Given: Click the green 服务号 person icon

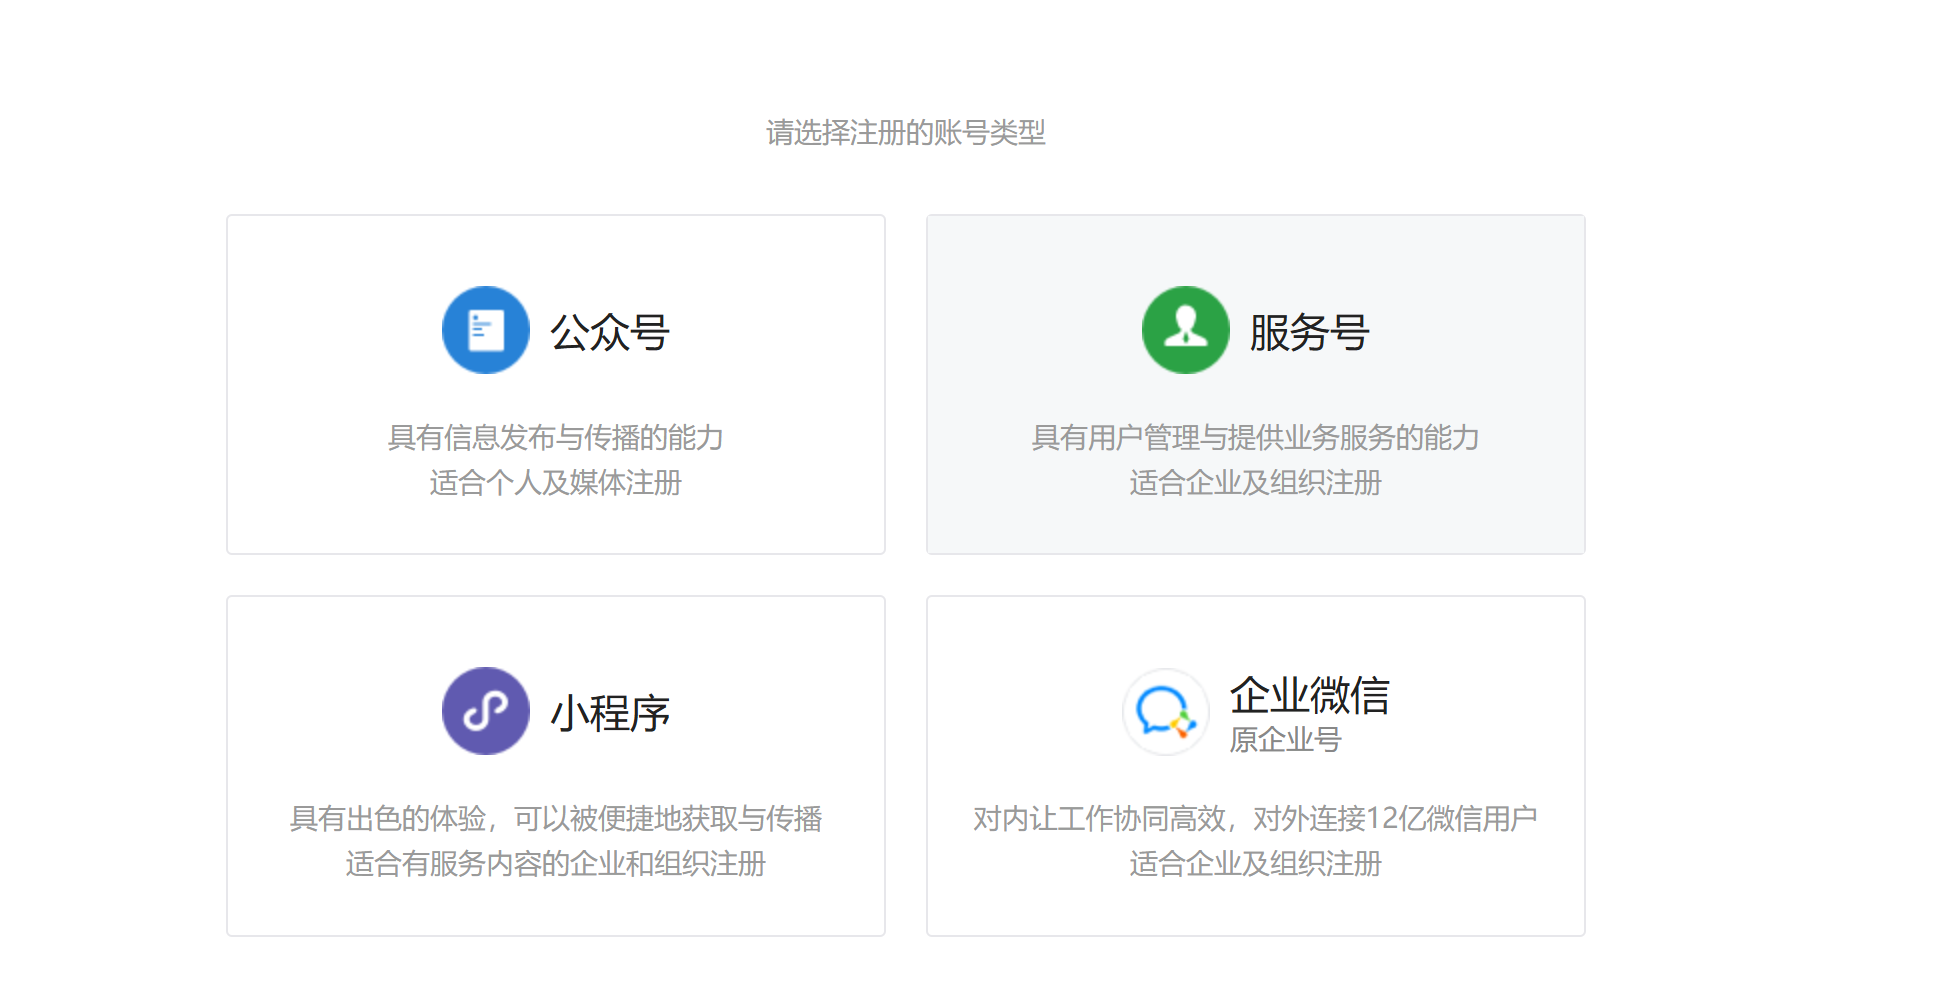Looking at the screenshot, I should click(x=1186, y=330).
